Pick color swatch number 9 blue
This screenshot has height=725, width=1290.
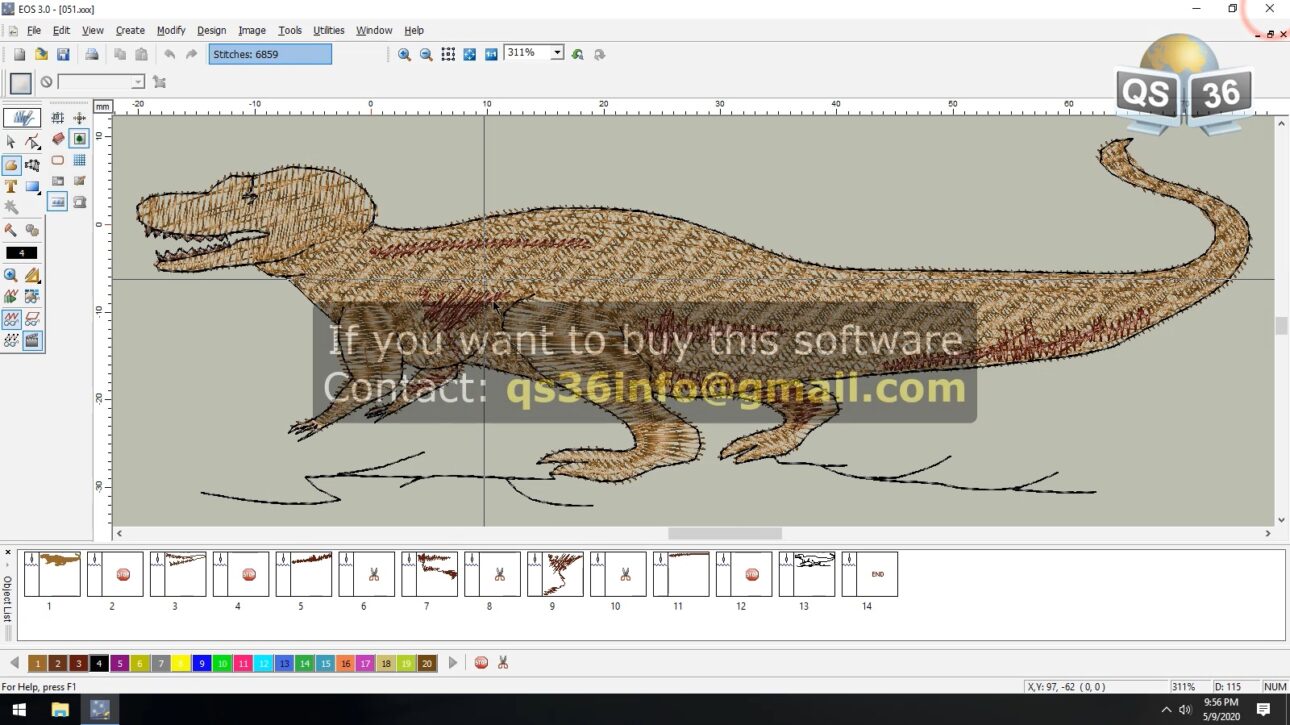coord(202,663)
